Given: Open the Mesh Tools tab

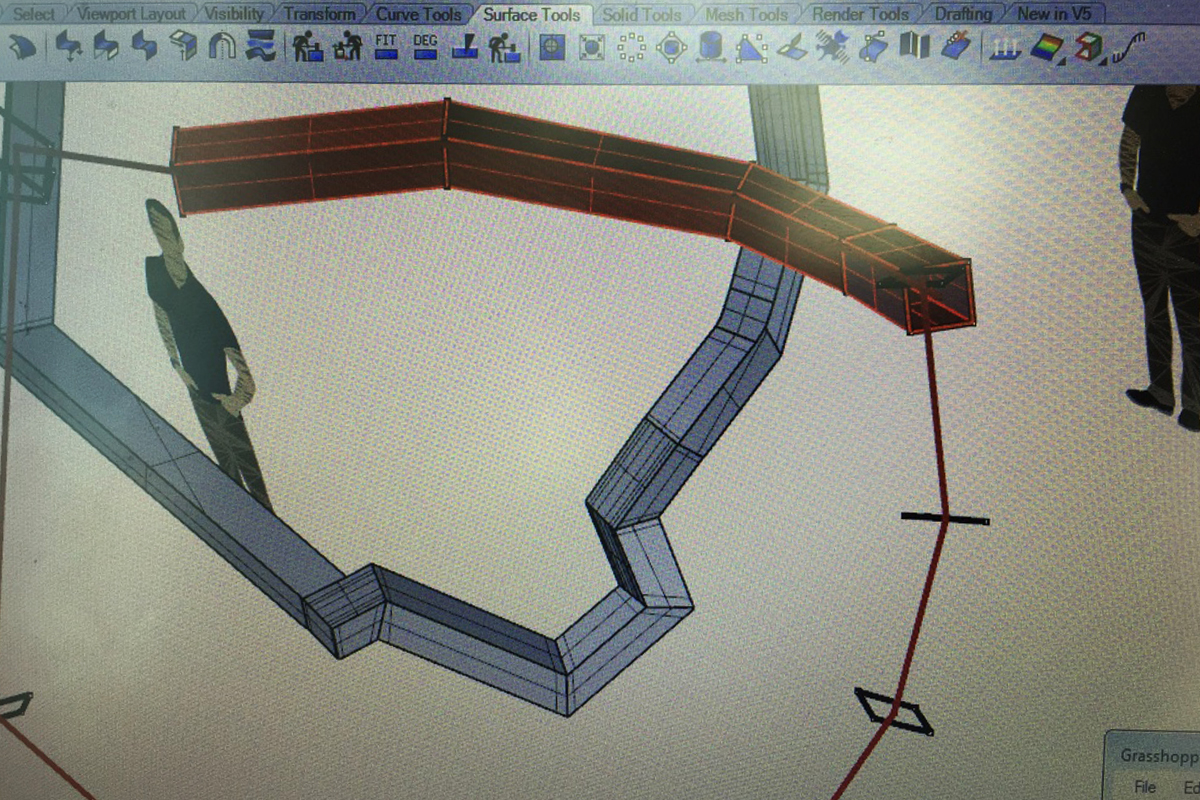Looking at the screenshot, I should pyautogui.click(x=746, y=14).
